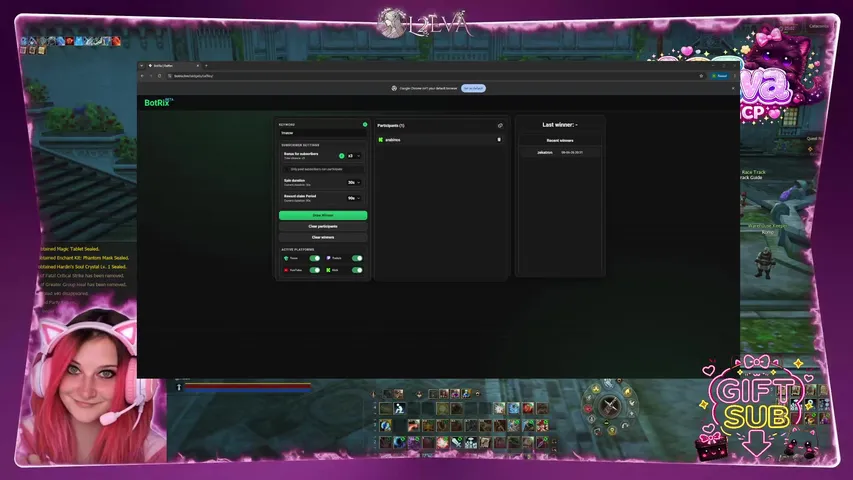Go back in the browser
This screenshot has height=480, width=853.
[x=143, y=76]
